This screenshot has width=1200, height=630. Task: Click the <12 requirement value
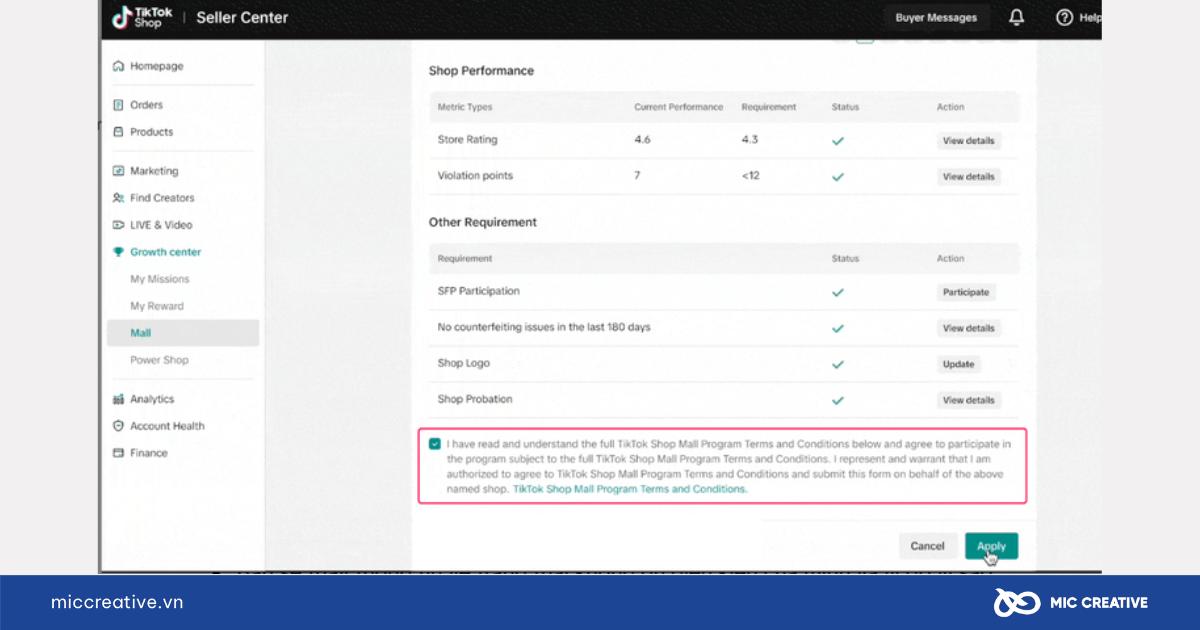point(750,176)
